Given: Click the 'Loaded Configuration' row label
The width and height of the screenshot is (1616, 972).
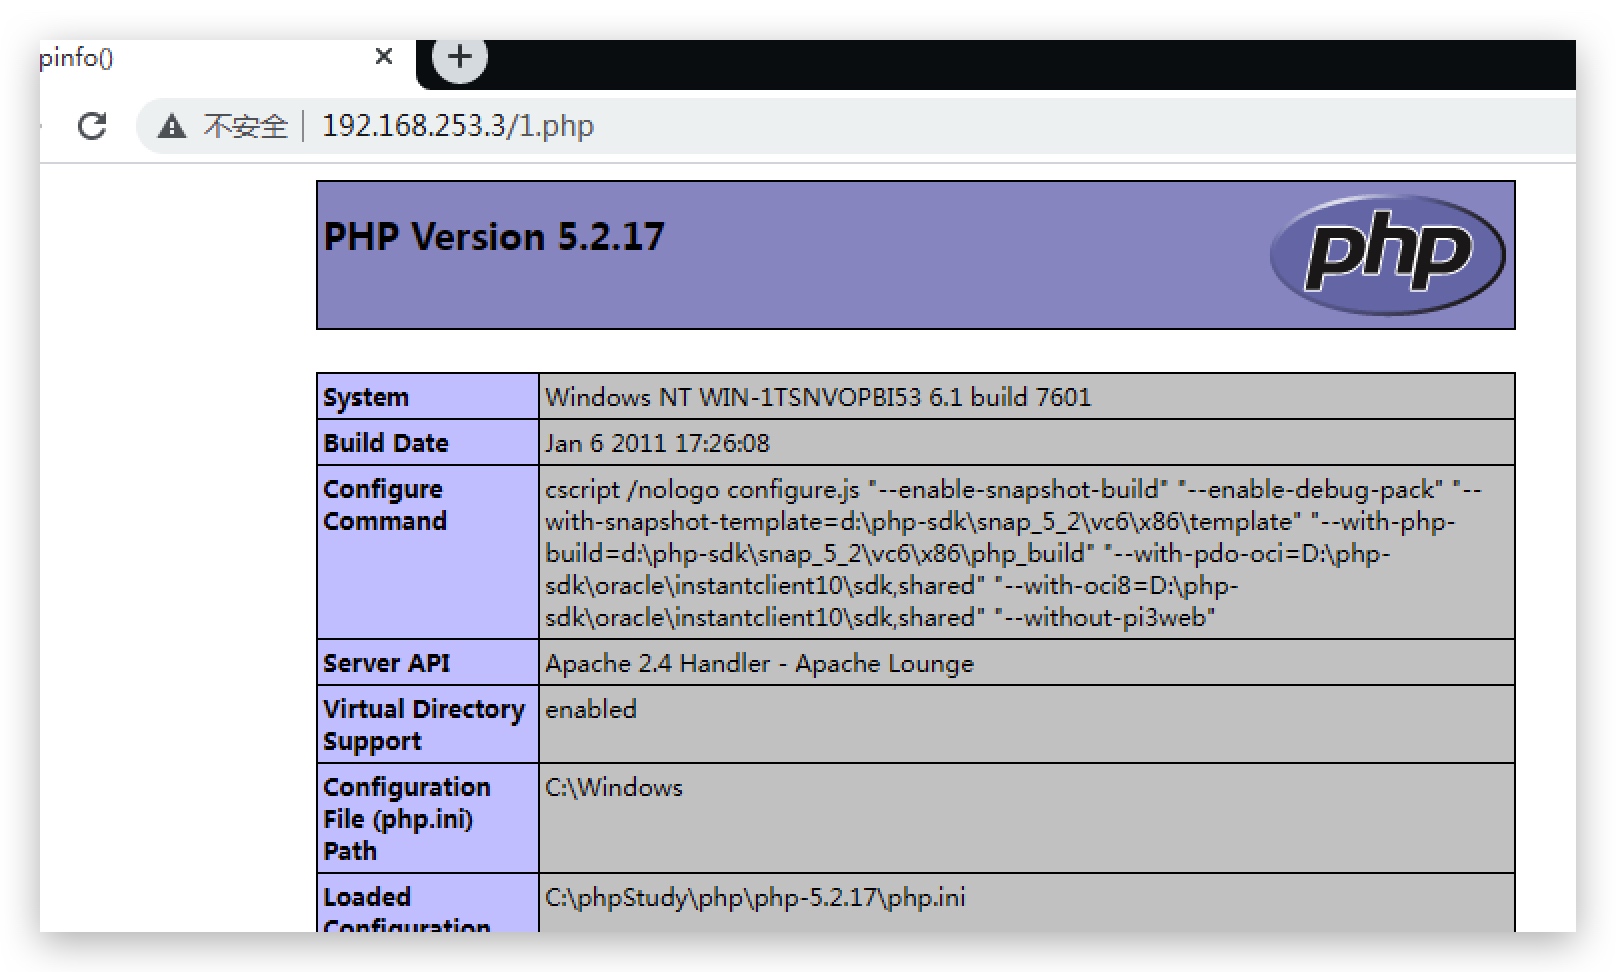Looking at the screenshot, I should (x=407, y=909).
